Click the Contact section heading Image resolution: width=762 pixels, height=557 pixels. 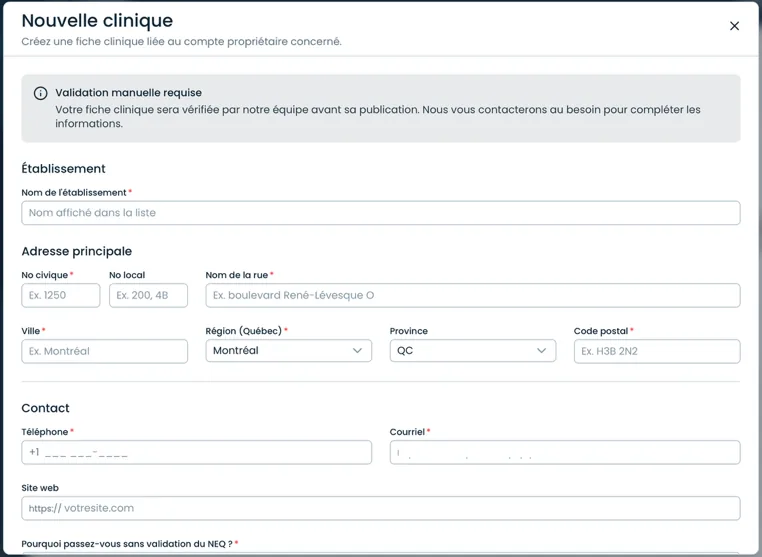[45, 408]
